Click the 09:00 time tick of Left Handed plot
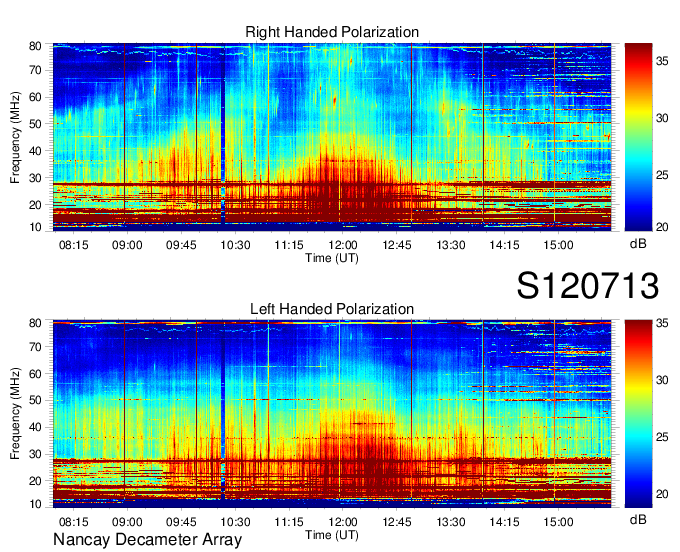The image size is (680, 552). pos(127,522)
